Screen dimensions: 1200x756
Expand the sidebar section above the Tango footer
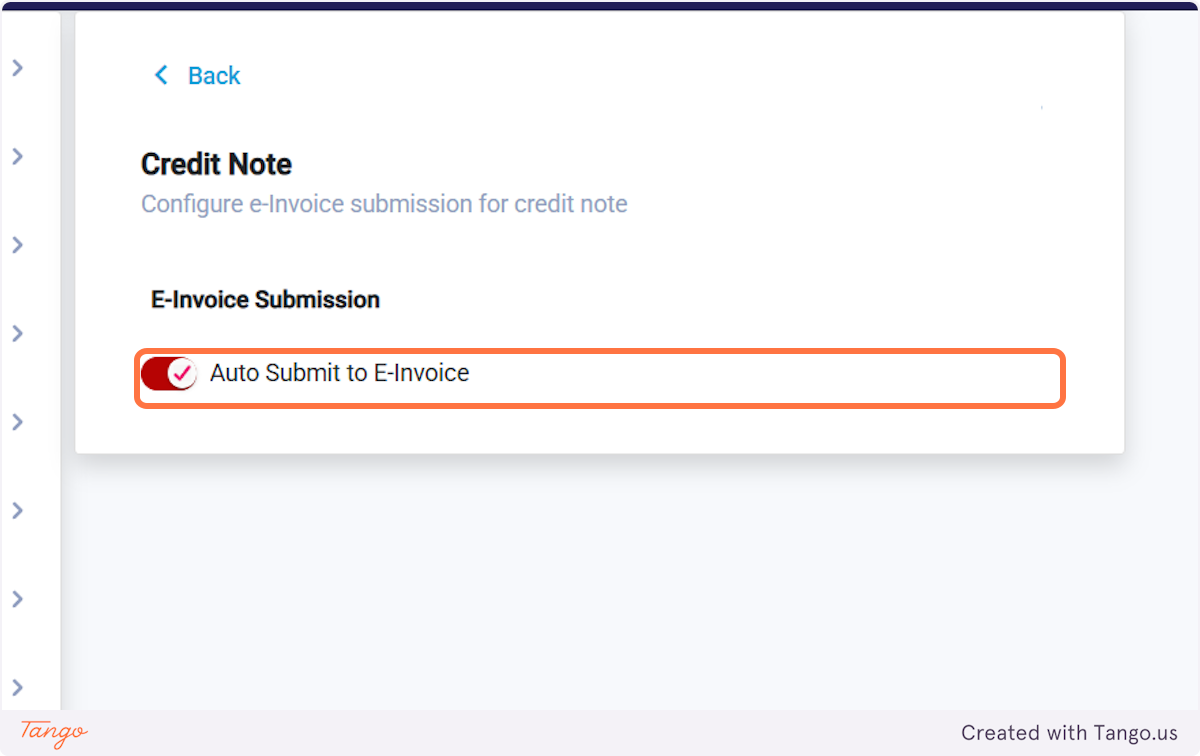pyautogui.click(x=17, y=687)
